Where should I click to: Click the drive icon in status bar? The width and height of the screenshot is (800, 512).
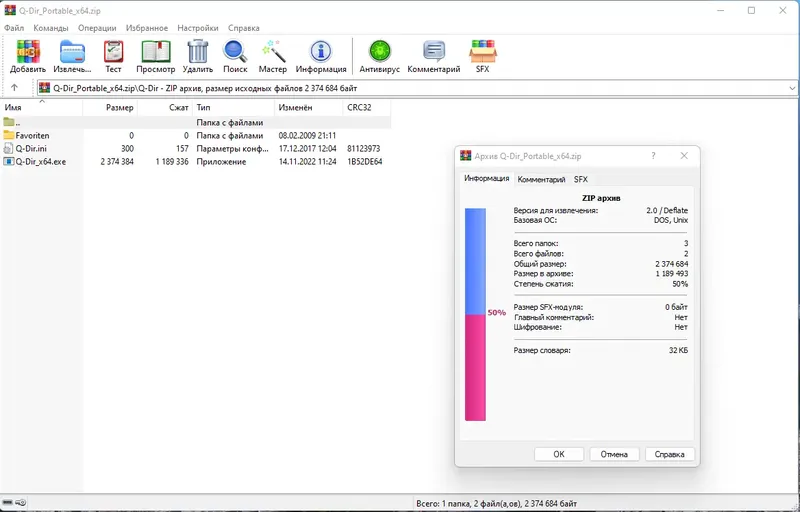(8, 502)
